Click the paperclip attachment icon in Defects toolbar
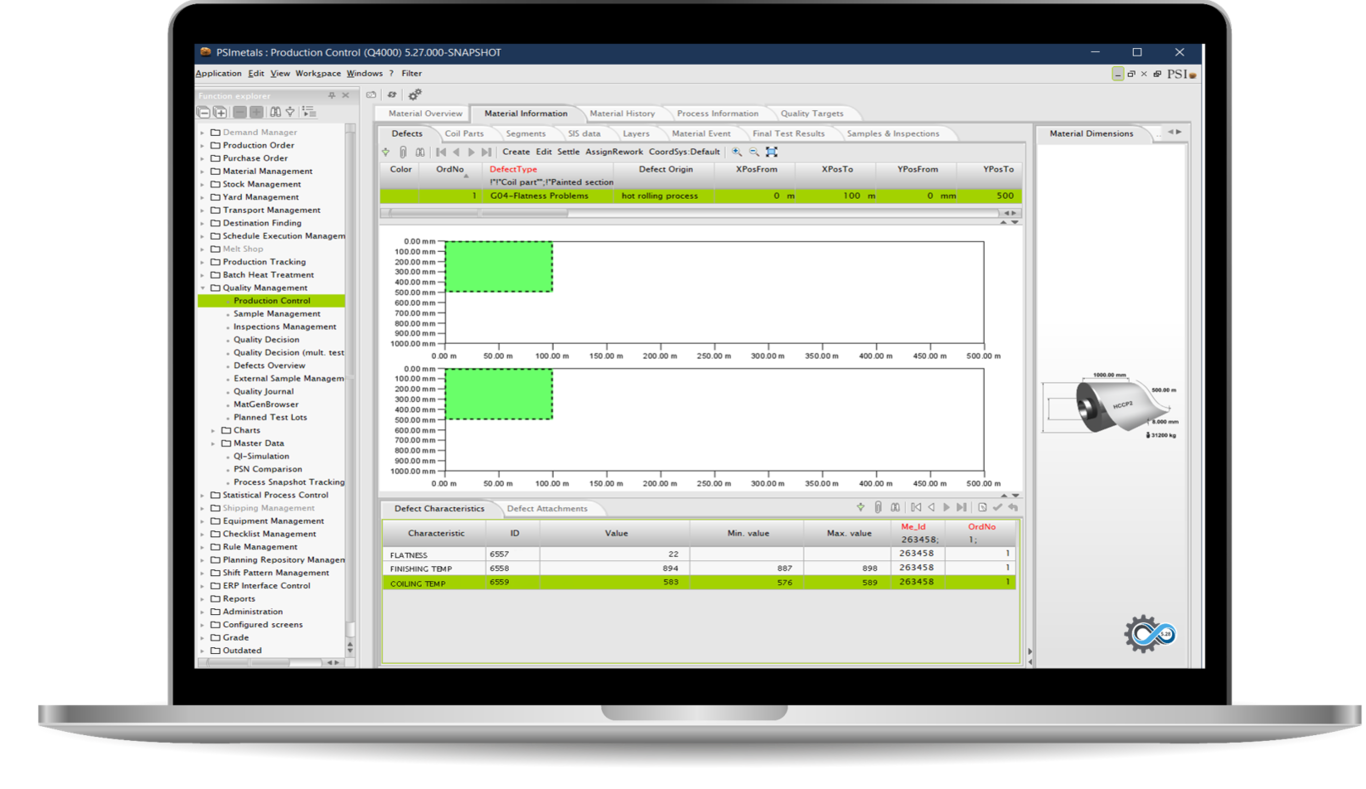Viewport: 1366px width, 789px height. click(403, 152)
